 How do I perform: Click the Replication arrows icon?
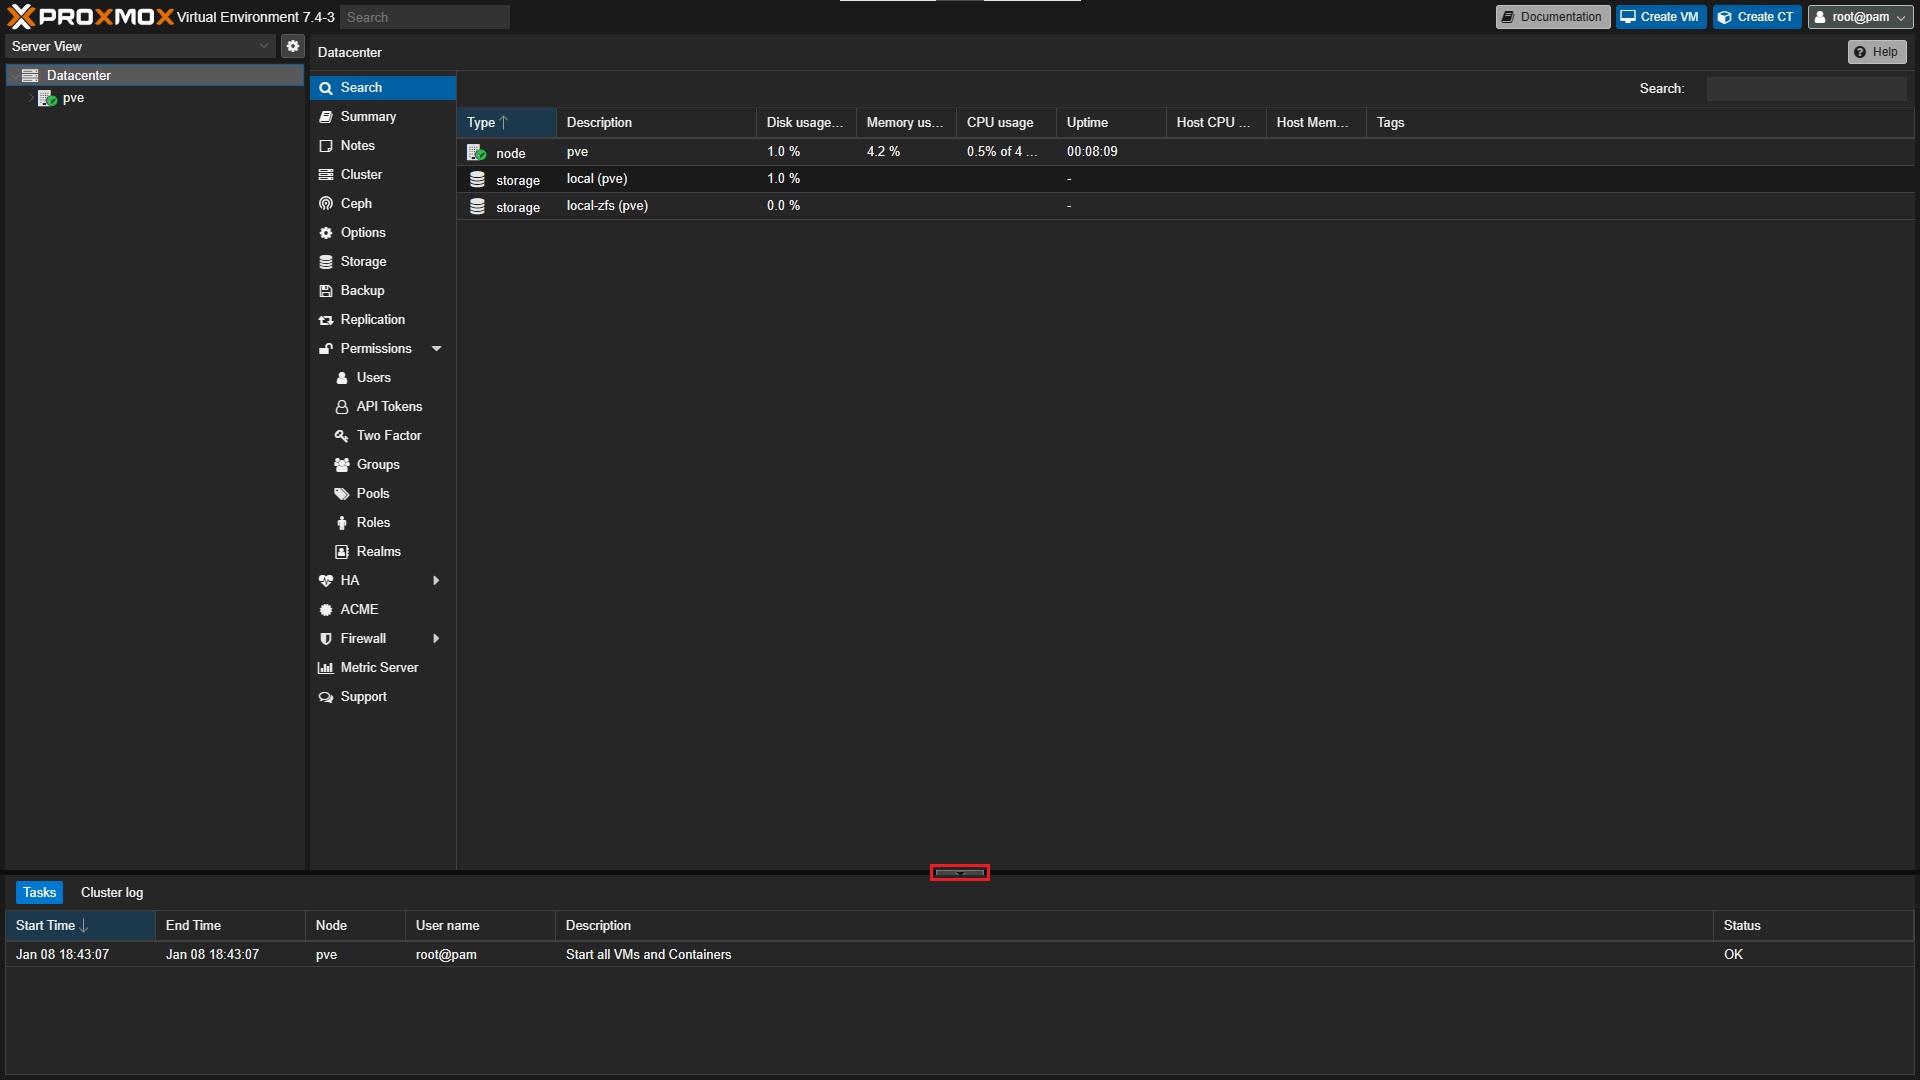tap(326, 320)
